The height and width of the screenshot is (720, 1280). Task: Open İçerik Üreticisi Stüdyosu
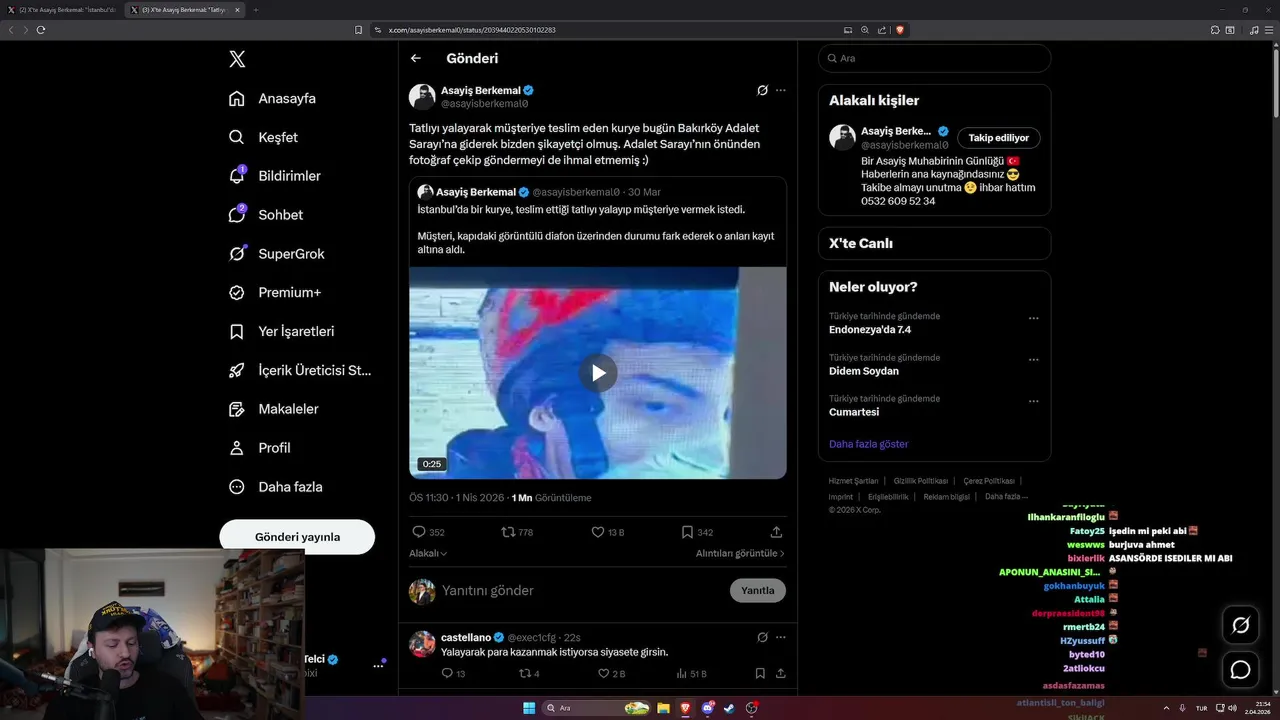click(x=300, y=370)
